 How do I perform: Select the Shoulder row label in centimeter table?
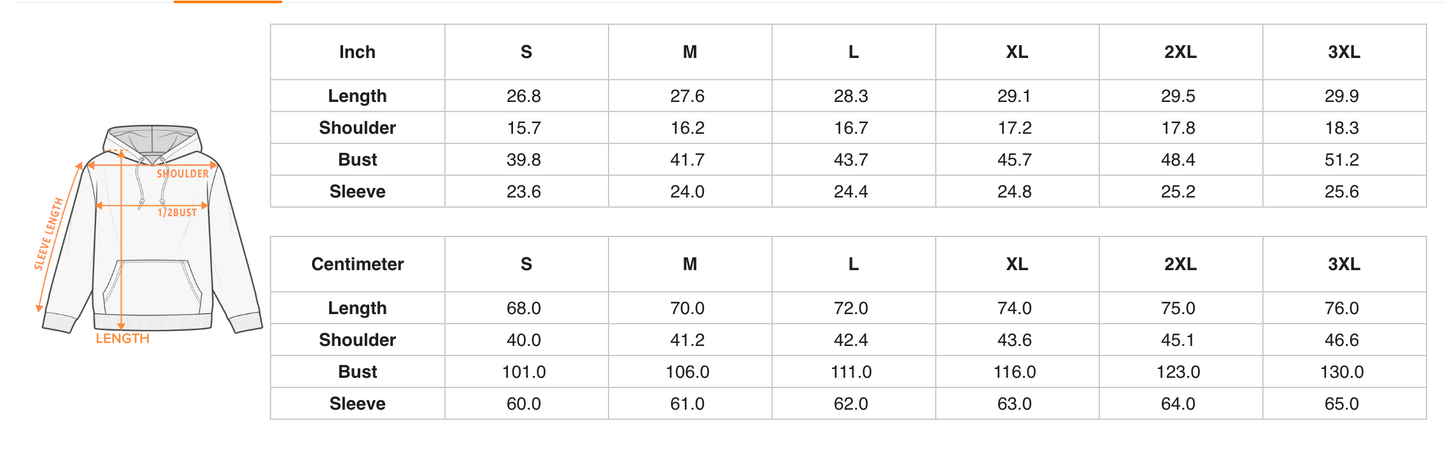click(x=358, y=340)
